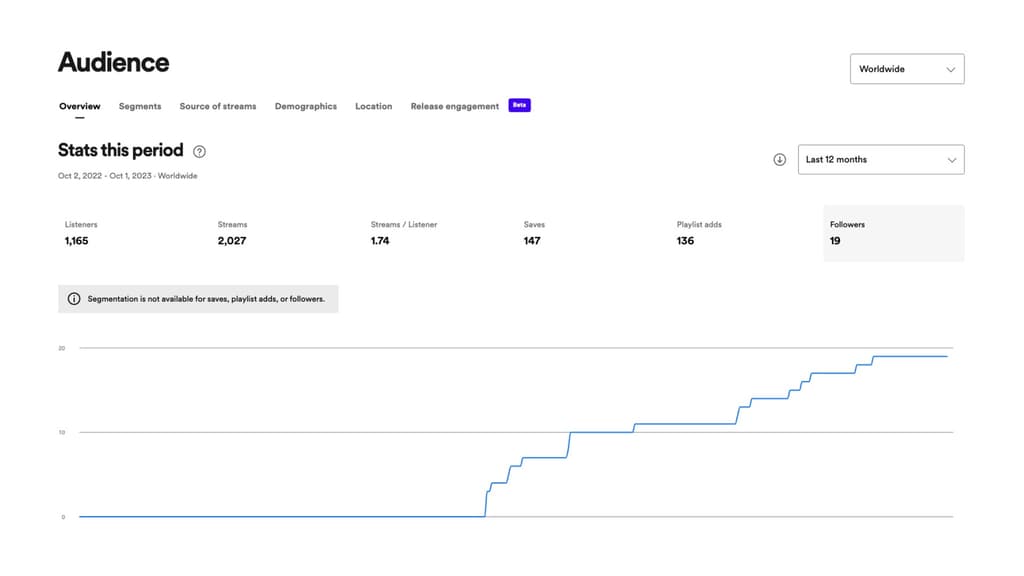The width and height of the screenshot is (1024, 576).
Task: Open the Demographics tab
Action: point(306,106)
